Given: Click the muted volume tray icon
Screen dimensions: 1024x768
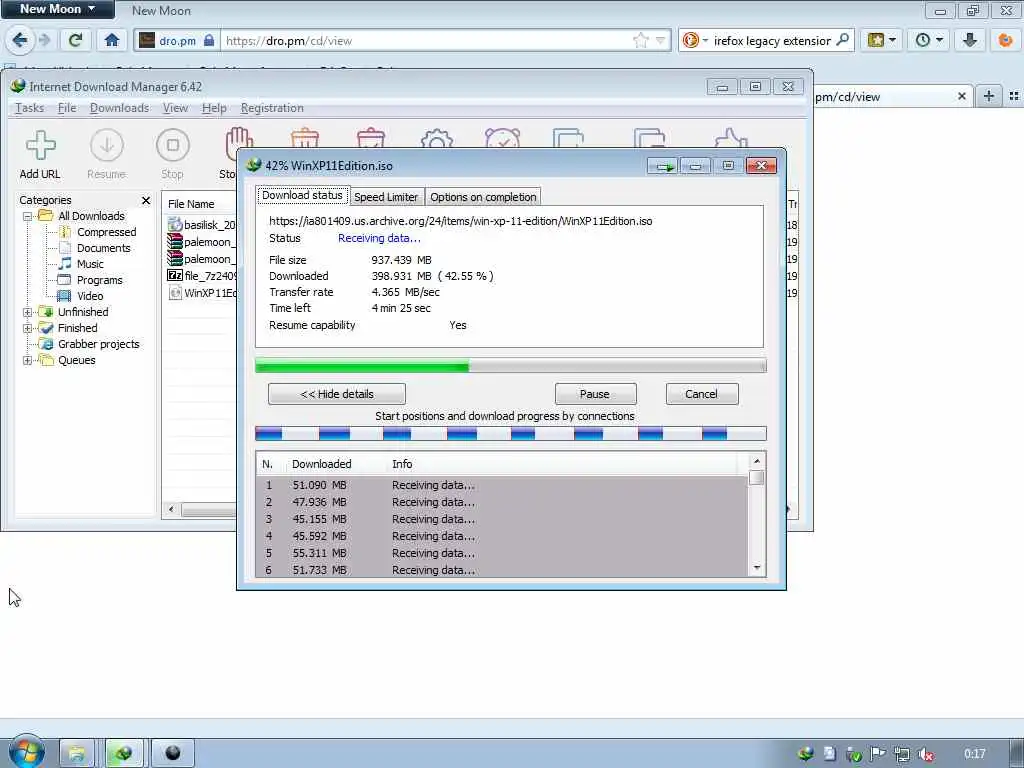Looking at the screenshot, I should click(925, 754).
